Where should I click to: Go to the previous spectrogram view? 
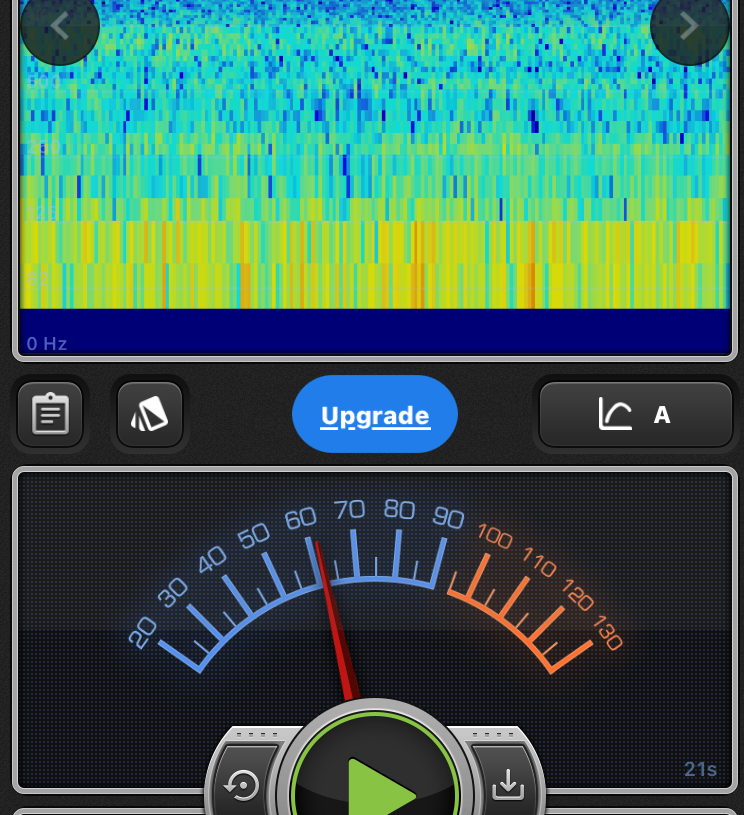59,27
